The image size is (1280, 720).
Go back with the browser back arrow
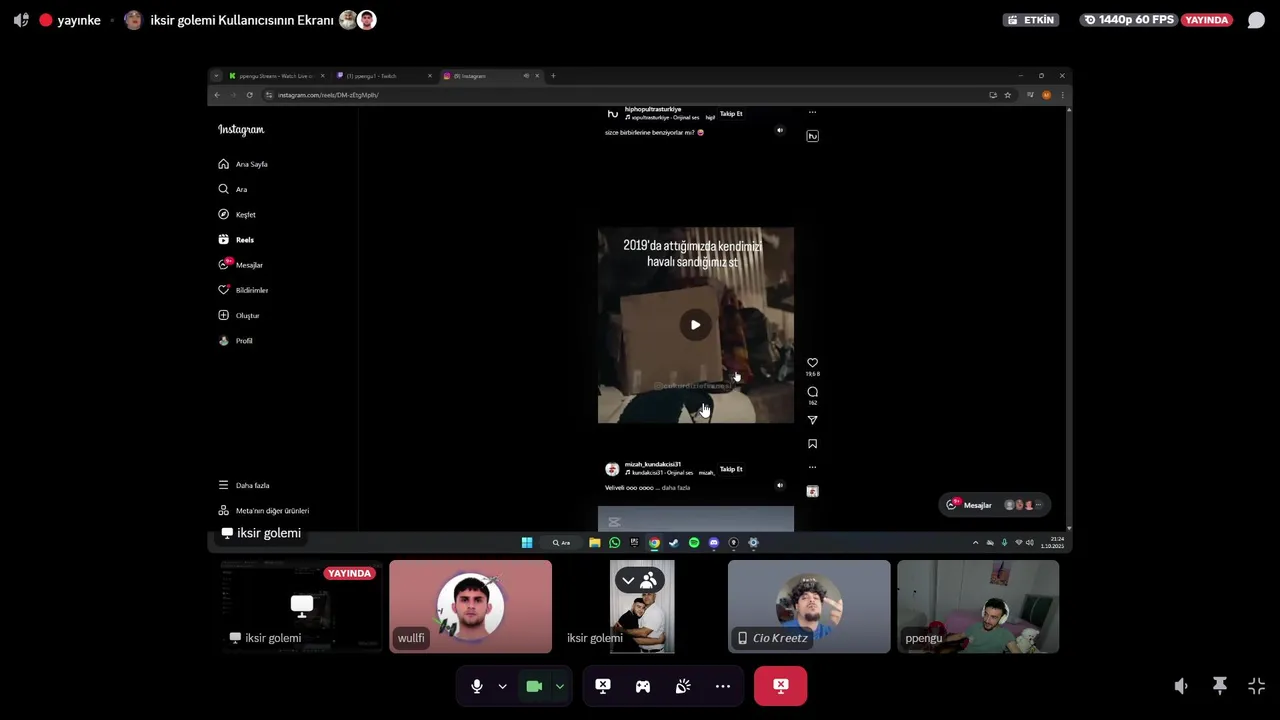[x=217, y=95]
